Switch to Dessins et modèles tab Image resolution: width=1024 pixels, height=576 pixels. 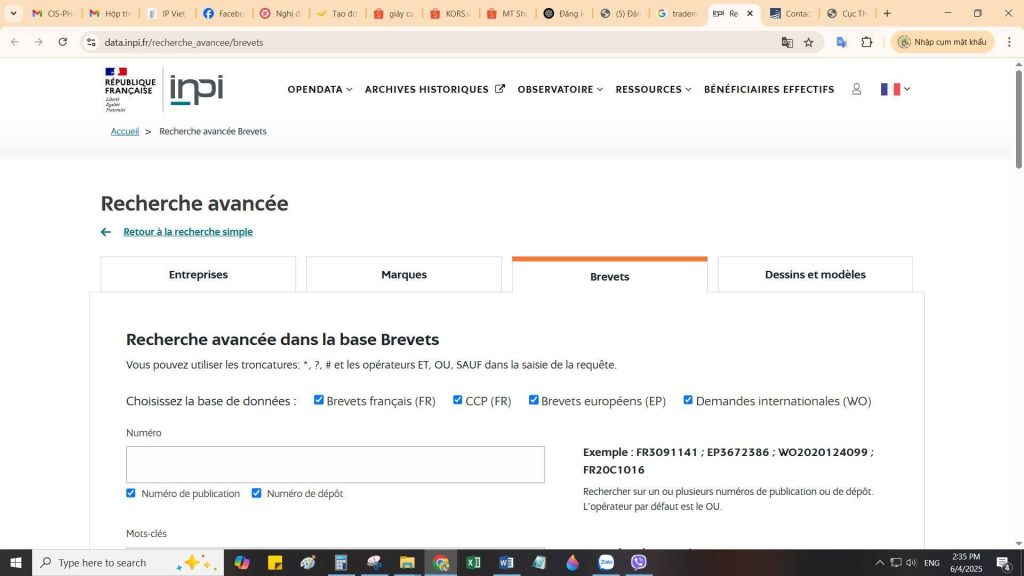[x=815, y=274]
